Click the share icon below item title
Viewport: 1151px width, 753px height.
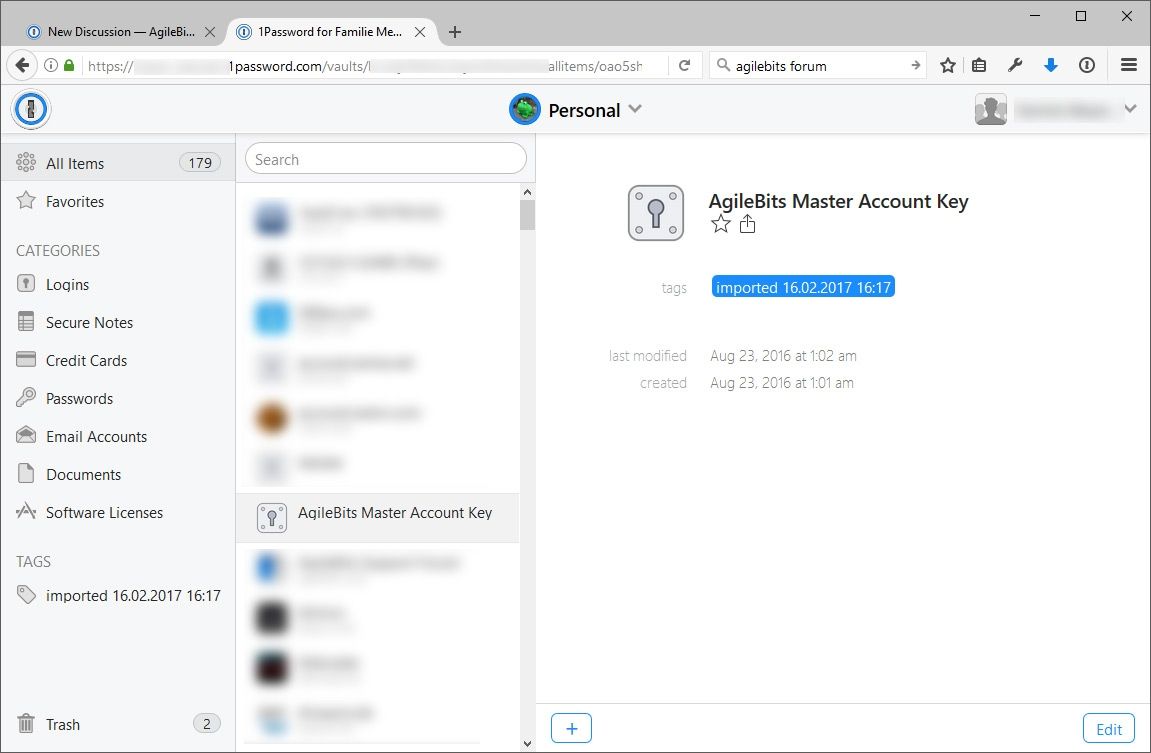click(x=747, y=223)
